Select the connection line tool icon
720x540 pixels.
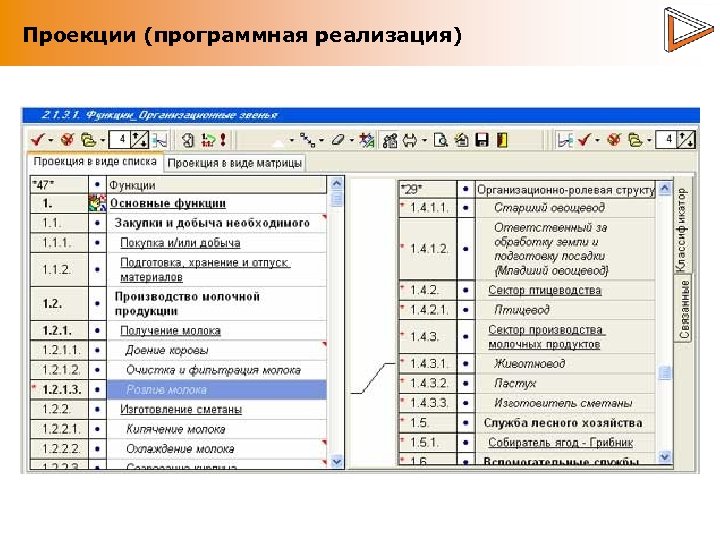coord(307,140)
